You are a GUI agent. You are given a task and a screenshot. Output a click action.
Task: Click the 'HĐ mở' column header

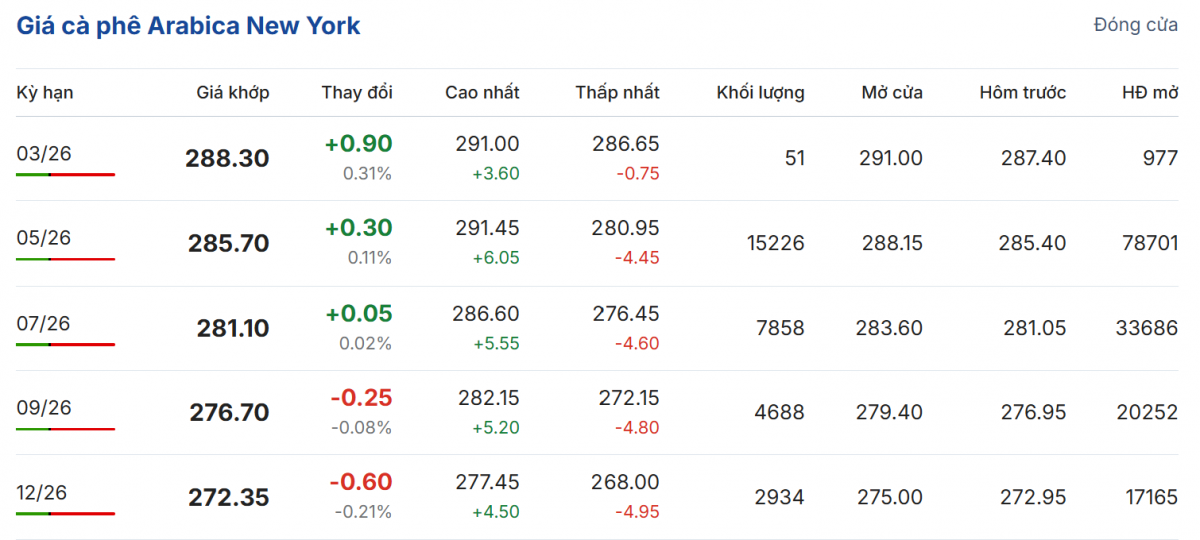(x=1150, y=93)
